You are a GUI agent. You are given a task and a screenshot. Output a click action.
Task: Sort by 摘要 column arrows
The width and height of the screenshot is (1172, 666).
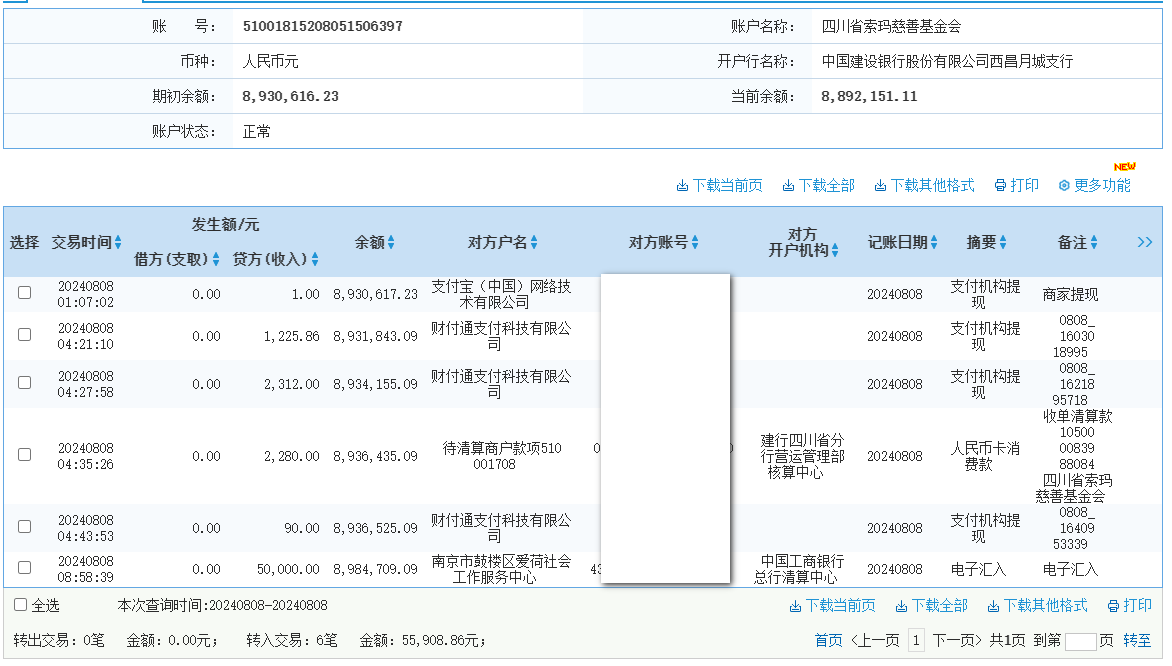[1003, 242]
